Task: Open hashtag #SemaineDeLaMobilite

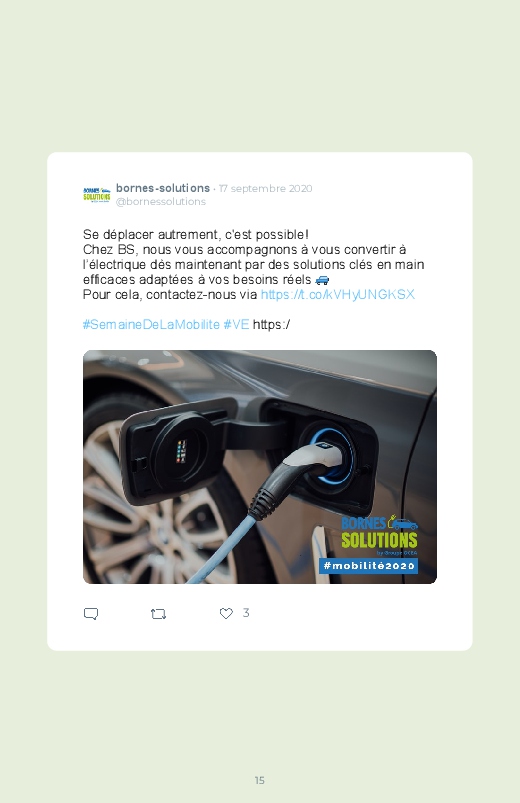Action: (x=151, y=325)
